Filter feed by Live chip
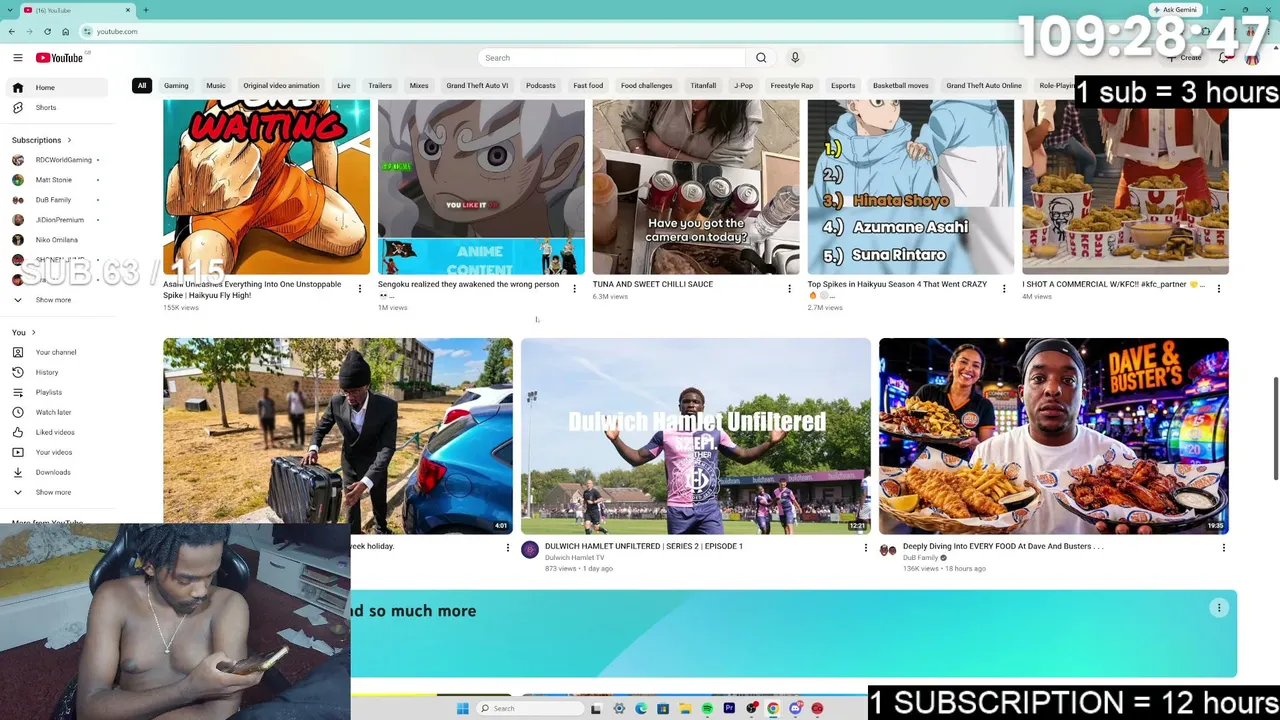The width and height of the screenshot is (1280, 720). tap(344, 86)
